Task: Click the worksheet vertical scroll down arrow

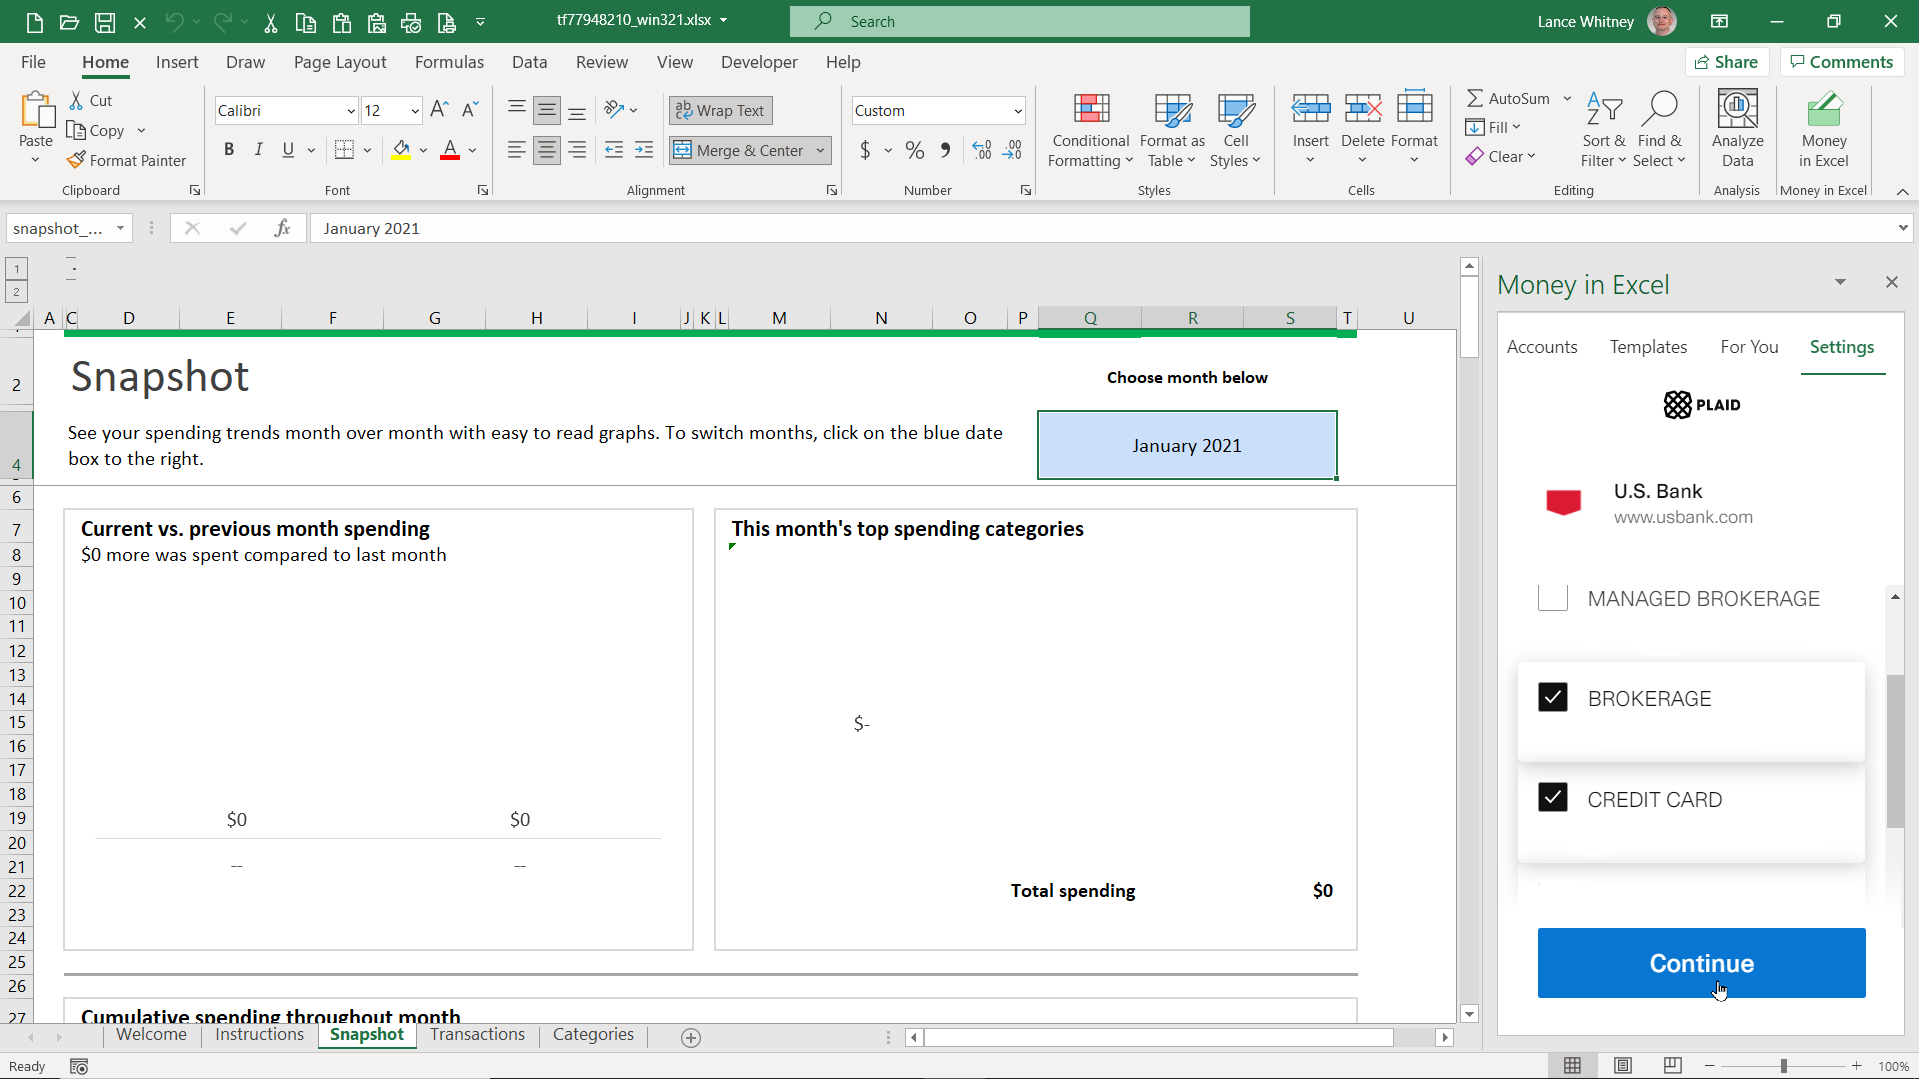Action: (1469, 1014)
